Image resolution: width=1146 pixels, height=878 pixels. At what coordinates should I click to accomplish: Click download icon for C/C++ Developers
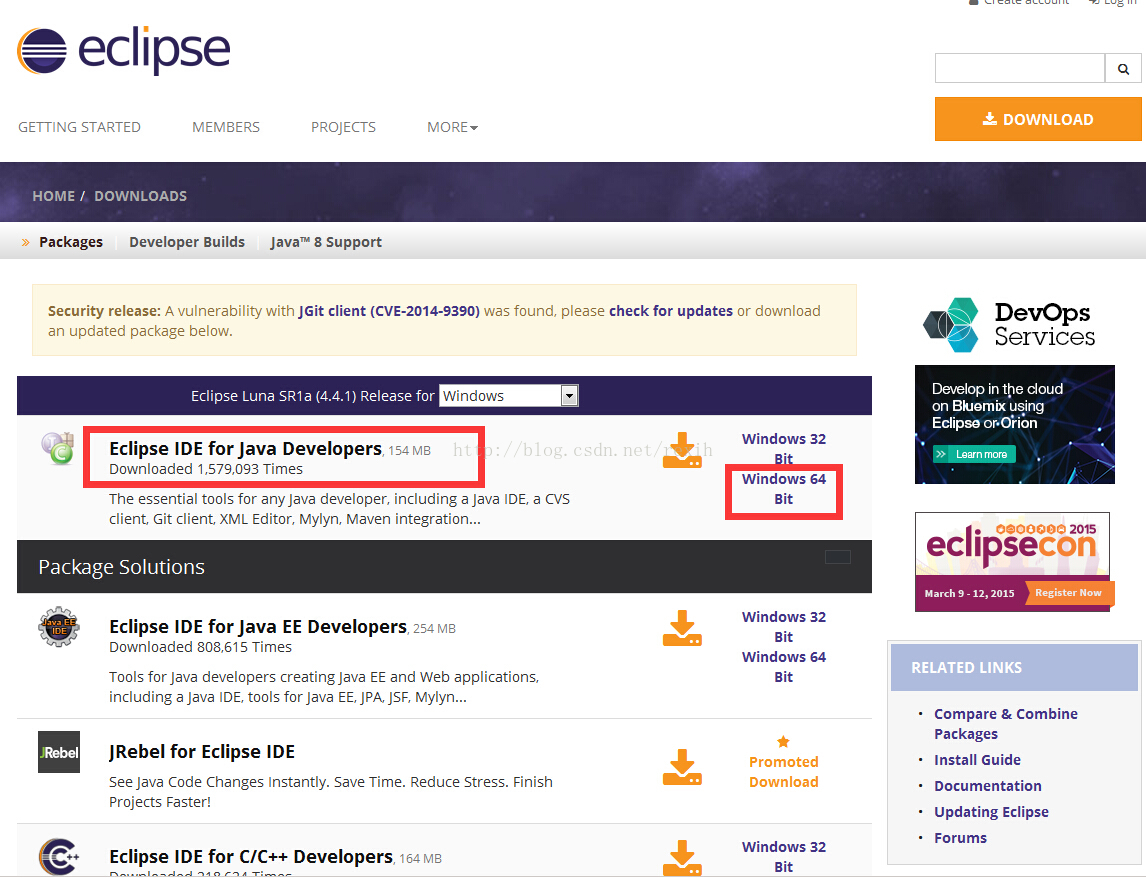[682, 858]
